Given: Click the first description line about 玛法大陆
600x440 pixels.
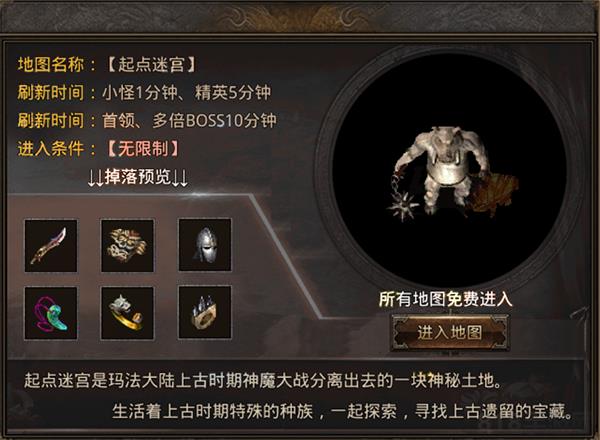Looking at the screenshot, I should tap(263, 380).
